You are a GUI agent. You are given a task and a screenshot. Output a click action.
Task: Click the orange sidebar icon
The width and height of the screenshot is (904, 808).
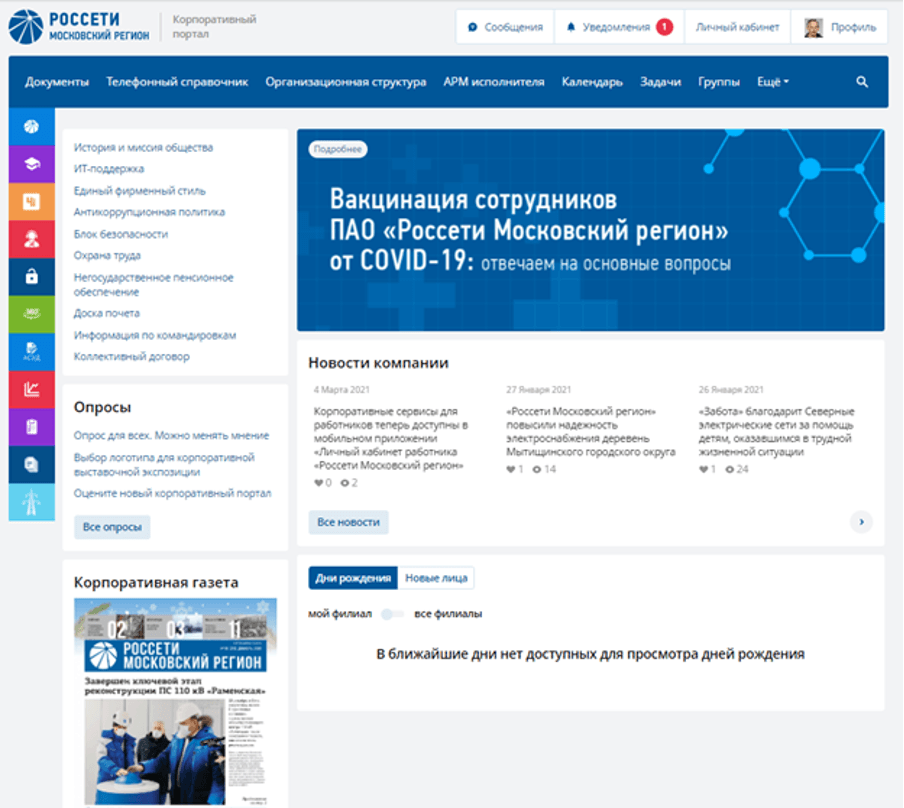(x=32, y=201)
